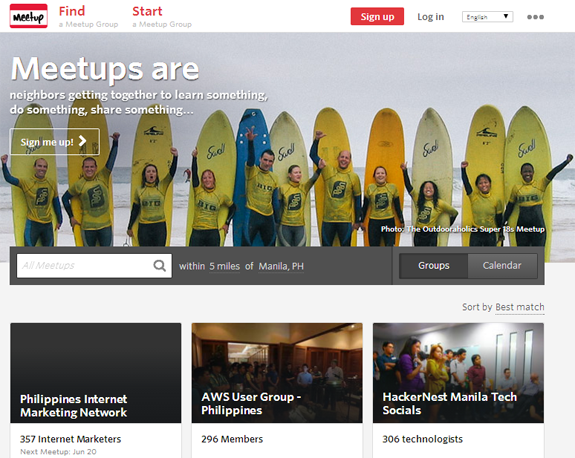Viewport: 575px width, 458px height.
Task: Switch to the Groups tab
Action: 433,265
